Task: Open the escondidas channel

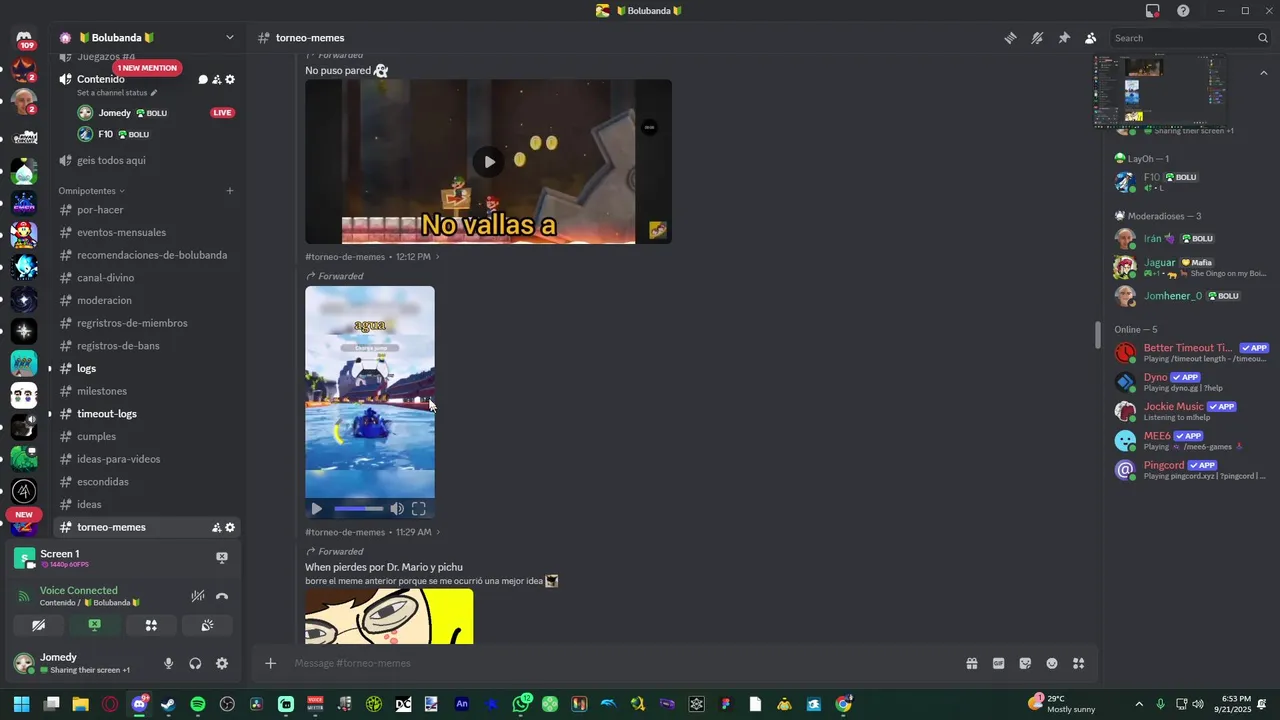Action: [x=147, y=482]
